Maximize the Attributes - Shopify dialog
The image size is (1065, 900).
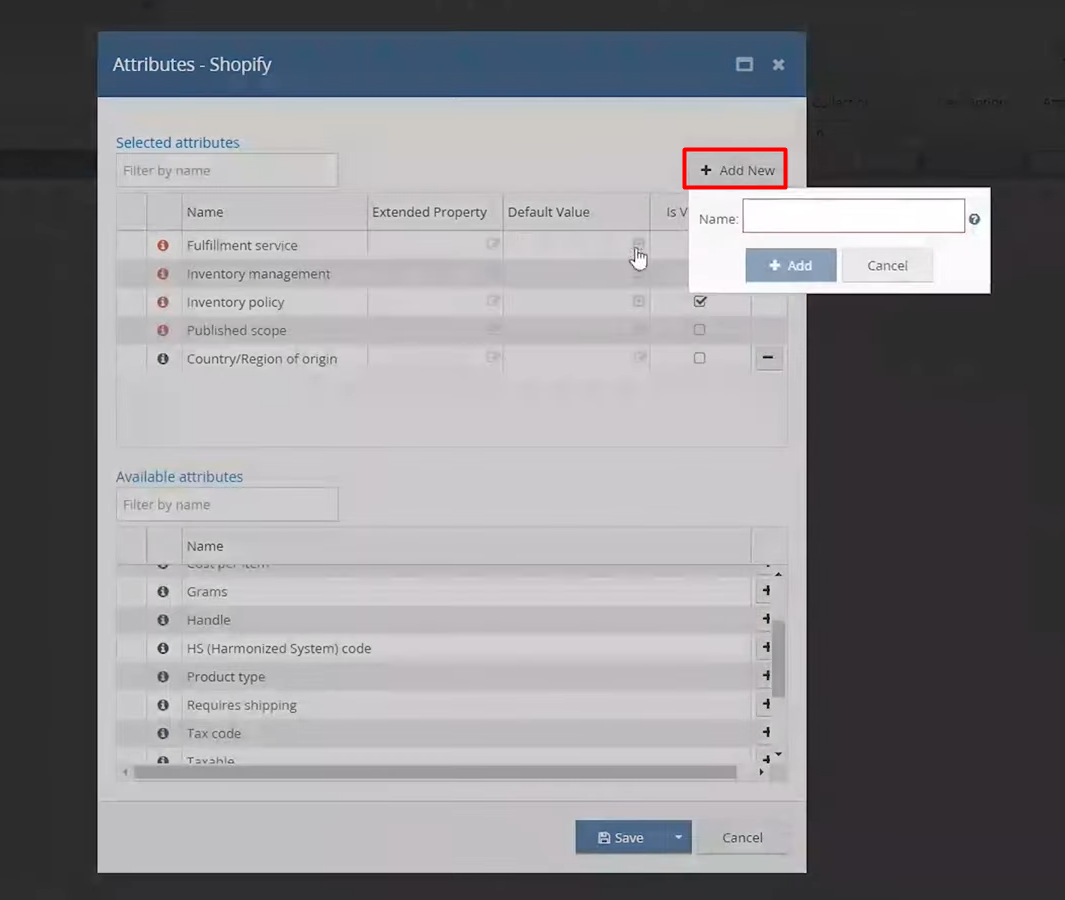click(x=744, y=65)
